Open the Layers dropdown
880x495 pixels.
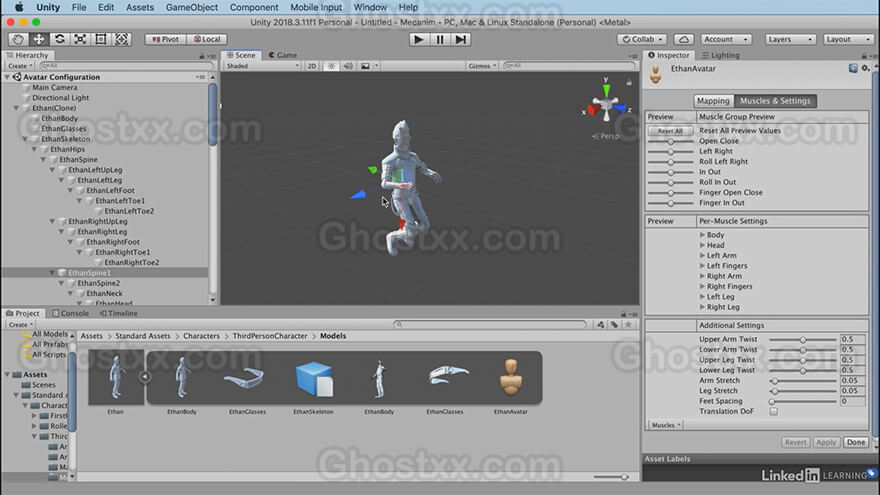coord(790,39)
